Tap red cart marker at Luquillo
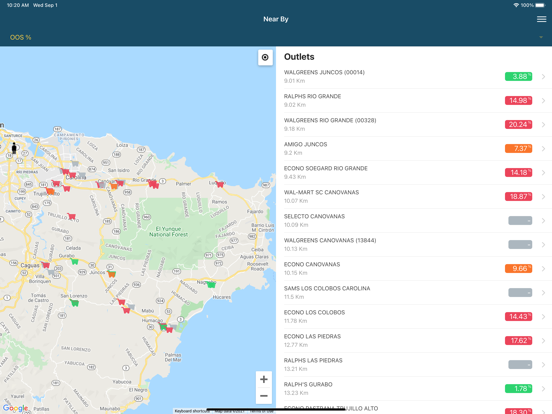 pos(220,184)
